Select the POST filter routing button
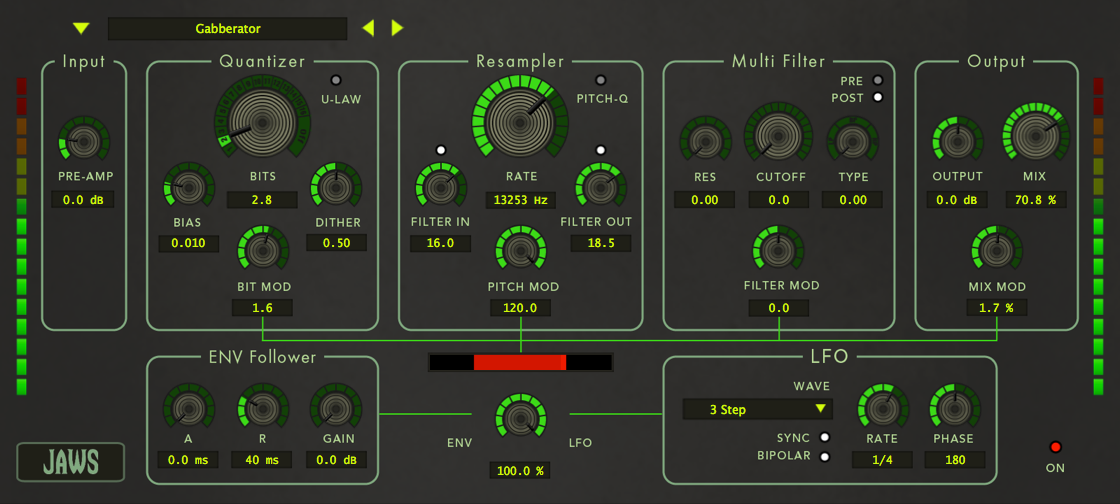Screen dimensions: 1120x504 [878, 98]
